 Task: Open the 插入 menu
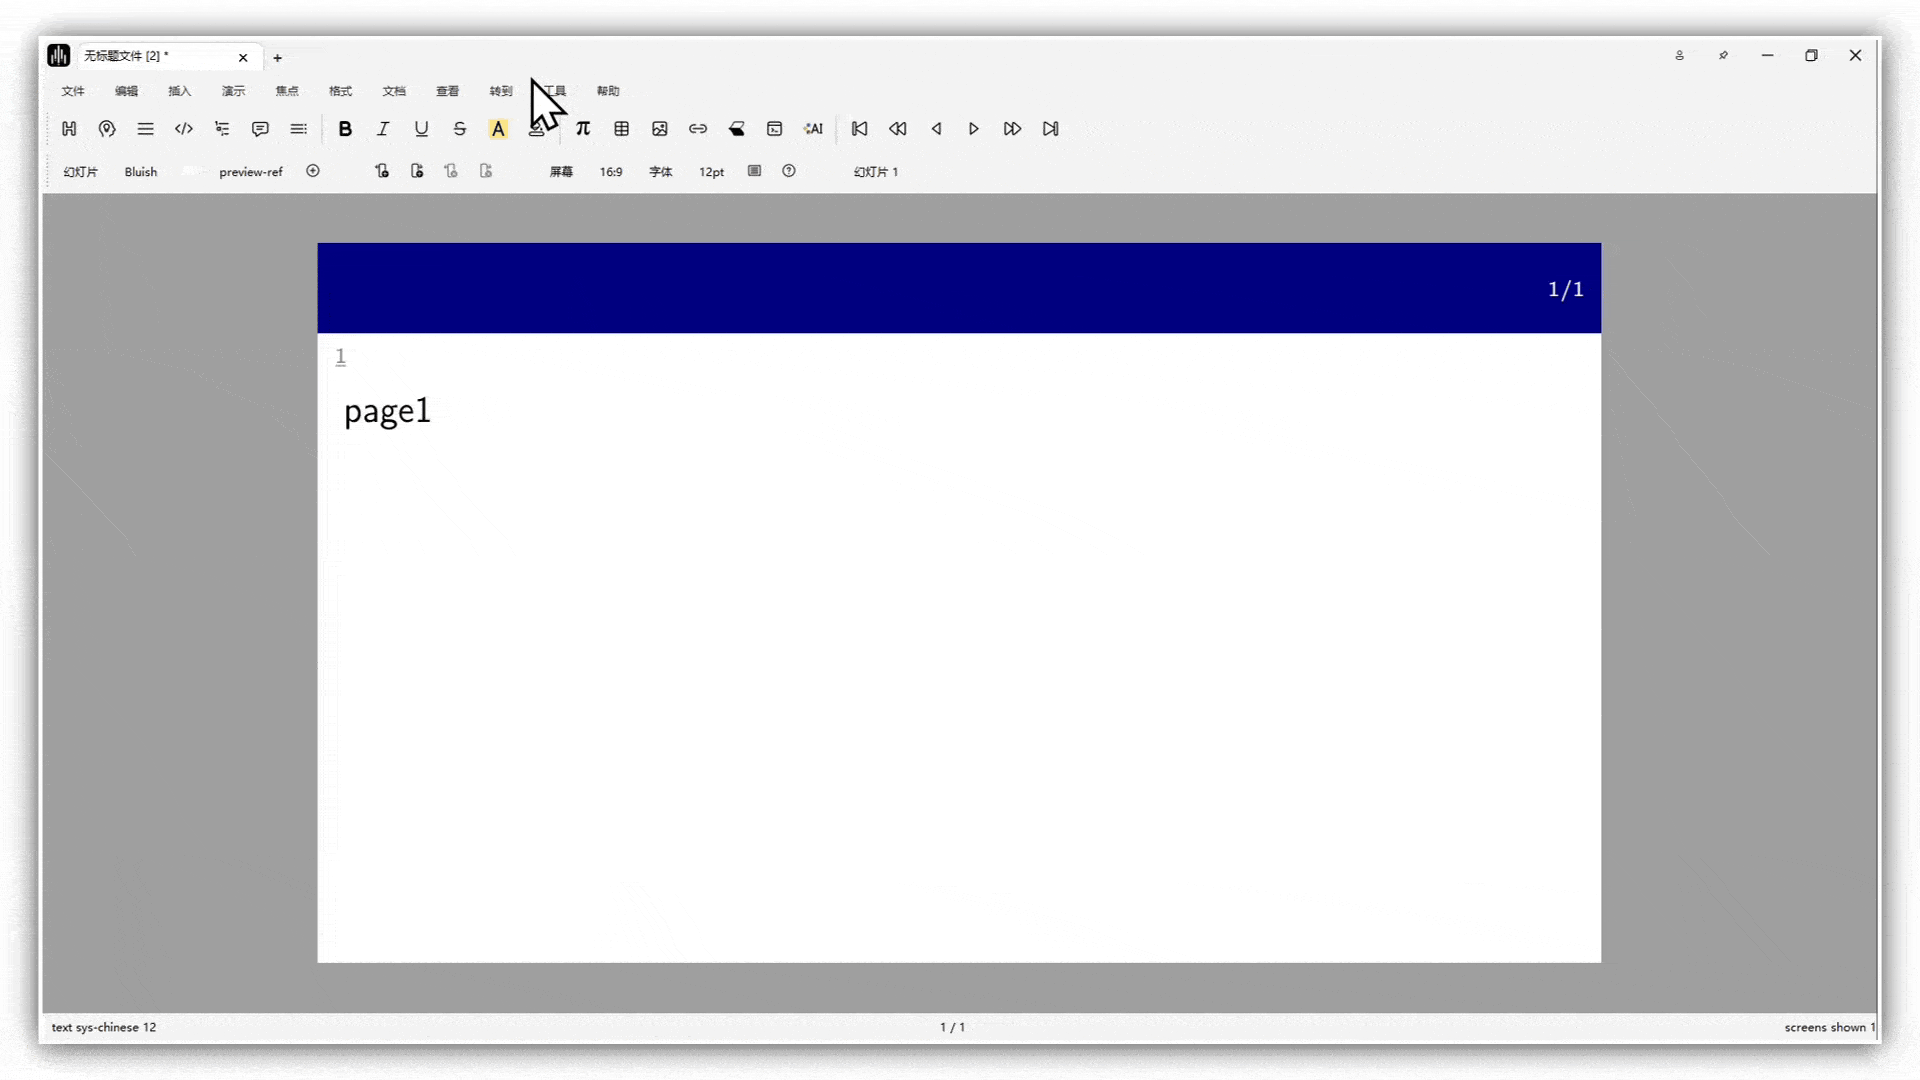click(180, 91)
